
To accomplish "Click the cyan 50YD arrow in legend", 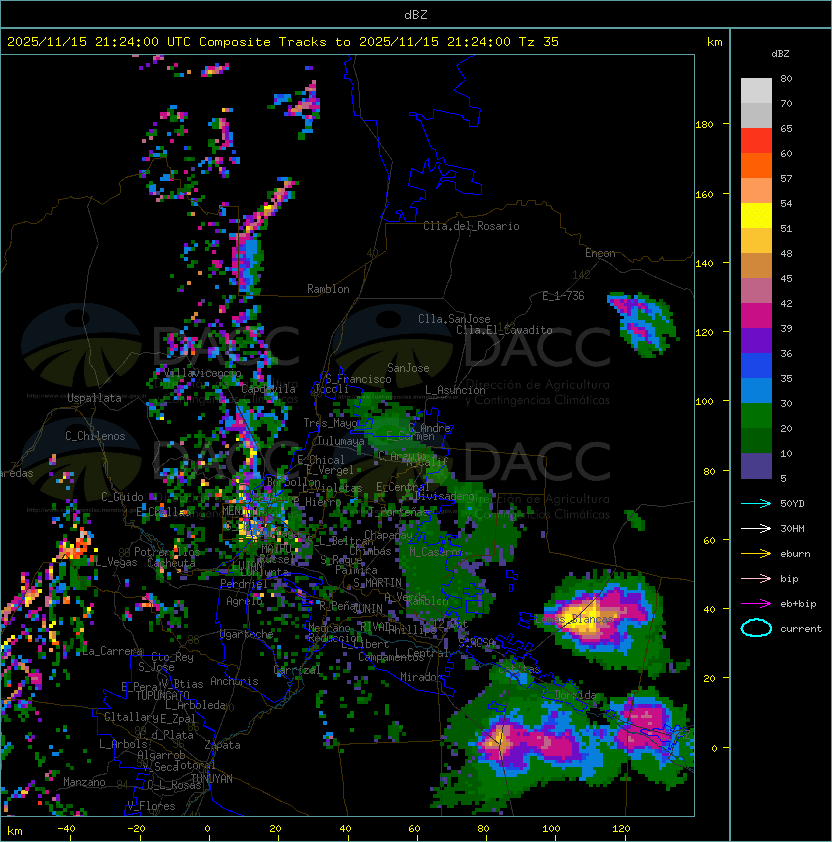I will pyautogui.click(x=756, y=504).
